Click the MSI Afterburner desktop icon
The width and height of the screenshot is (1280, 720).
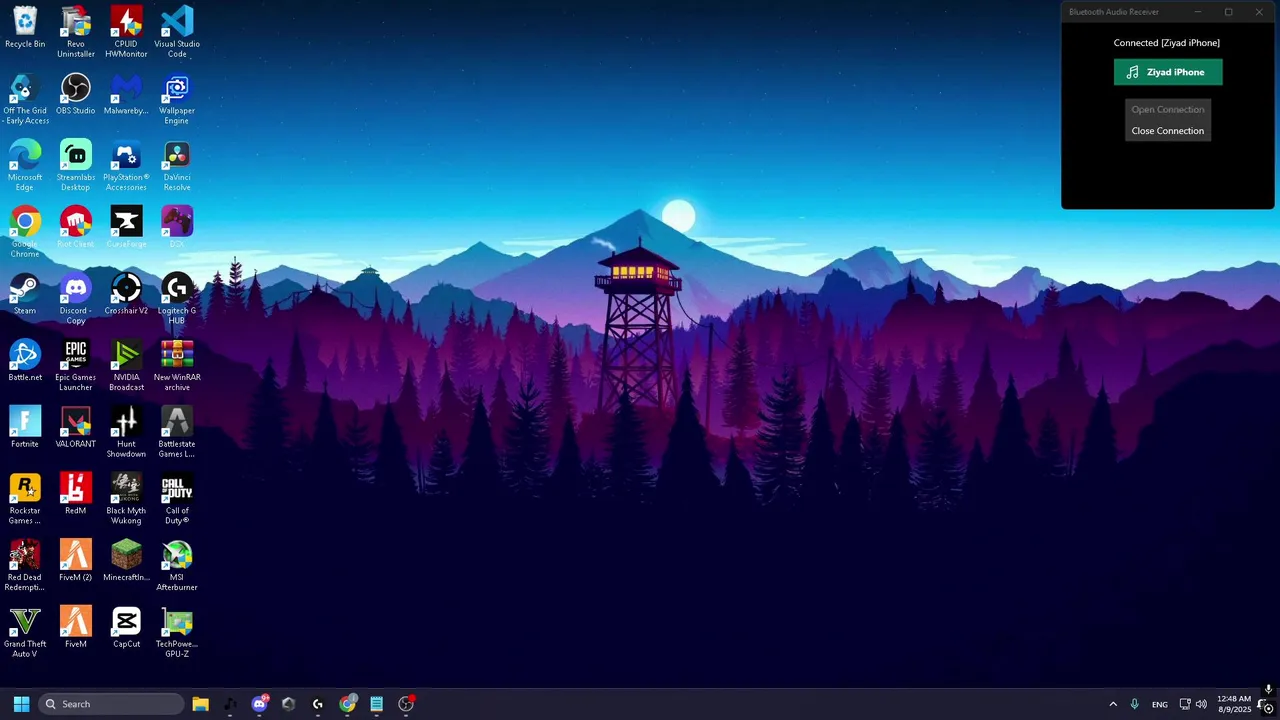click(x=177, y=566)
